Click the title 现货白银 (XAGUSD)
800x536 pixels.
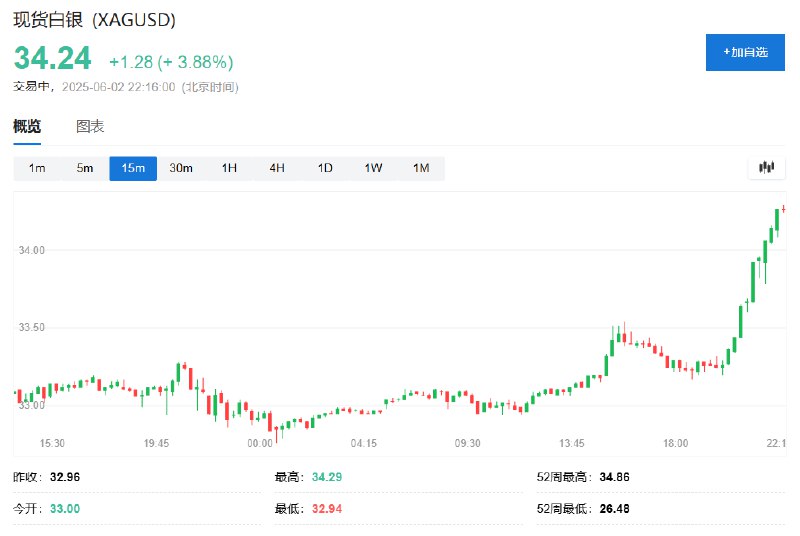[x=94, y=20]
